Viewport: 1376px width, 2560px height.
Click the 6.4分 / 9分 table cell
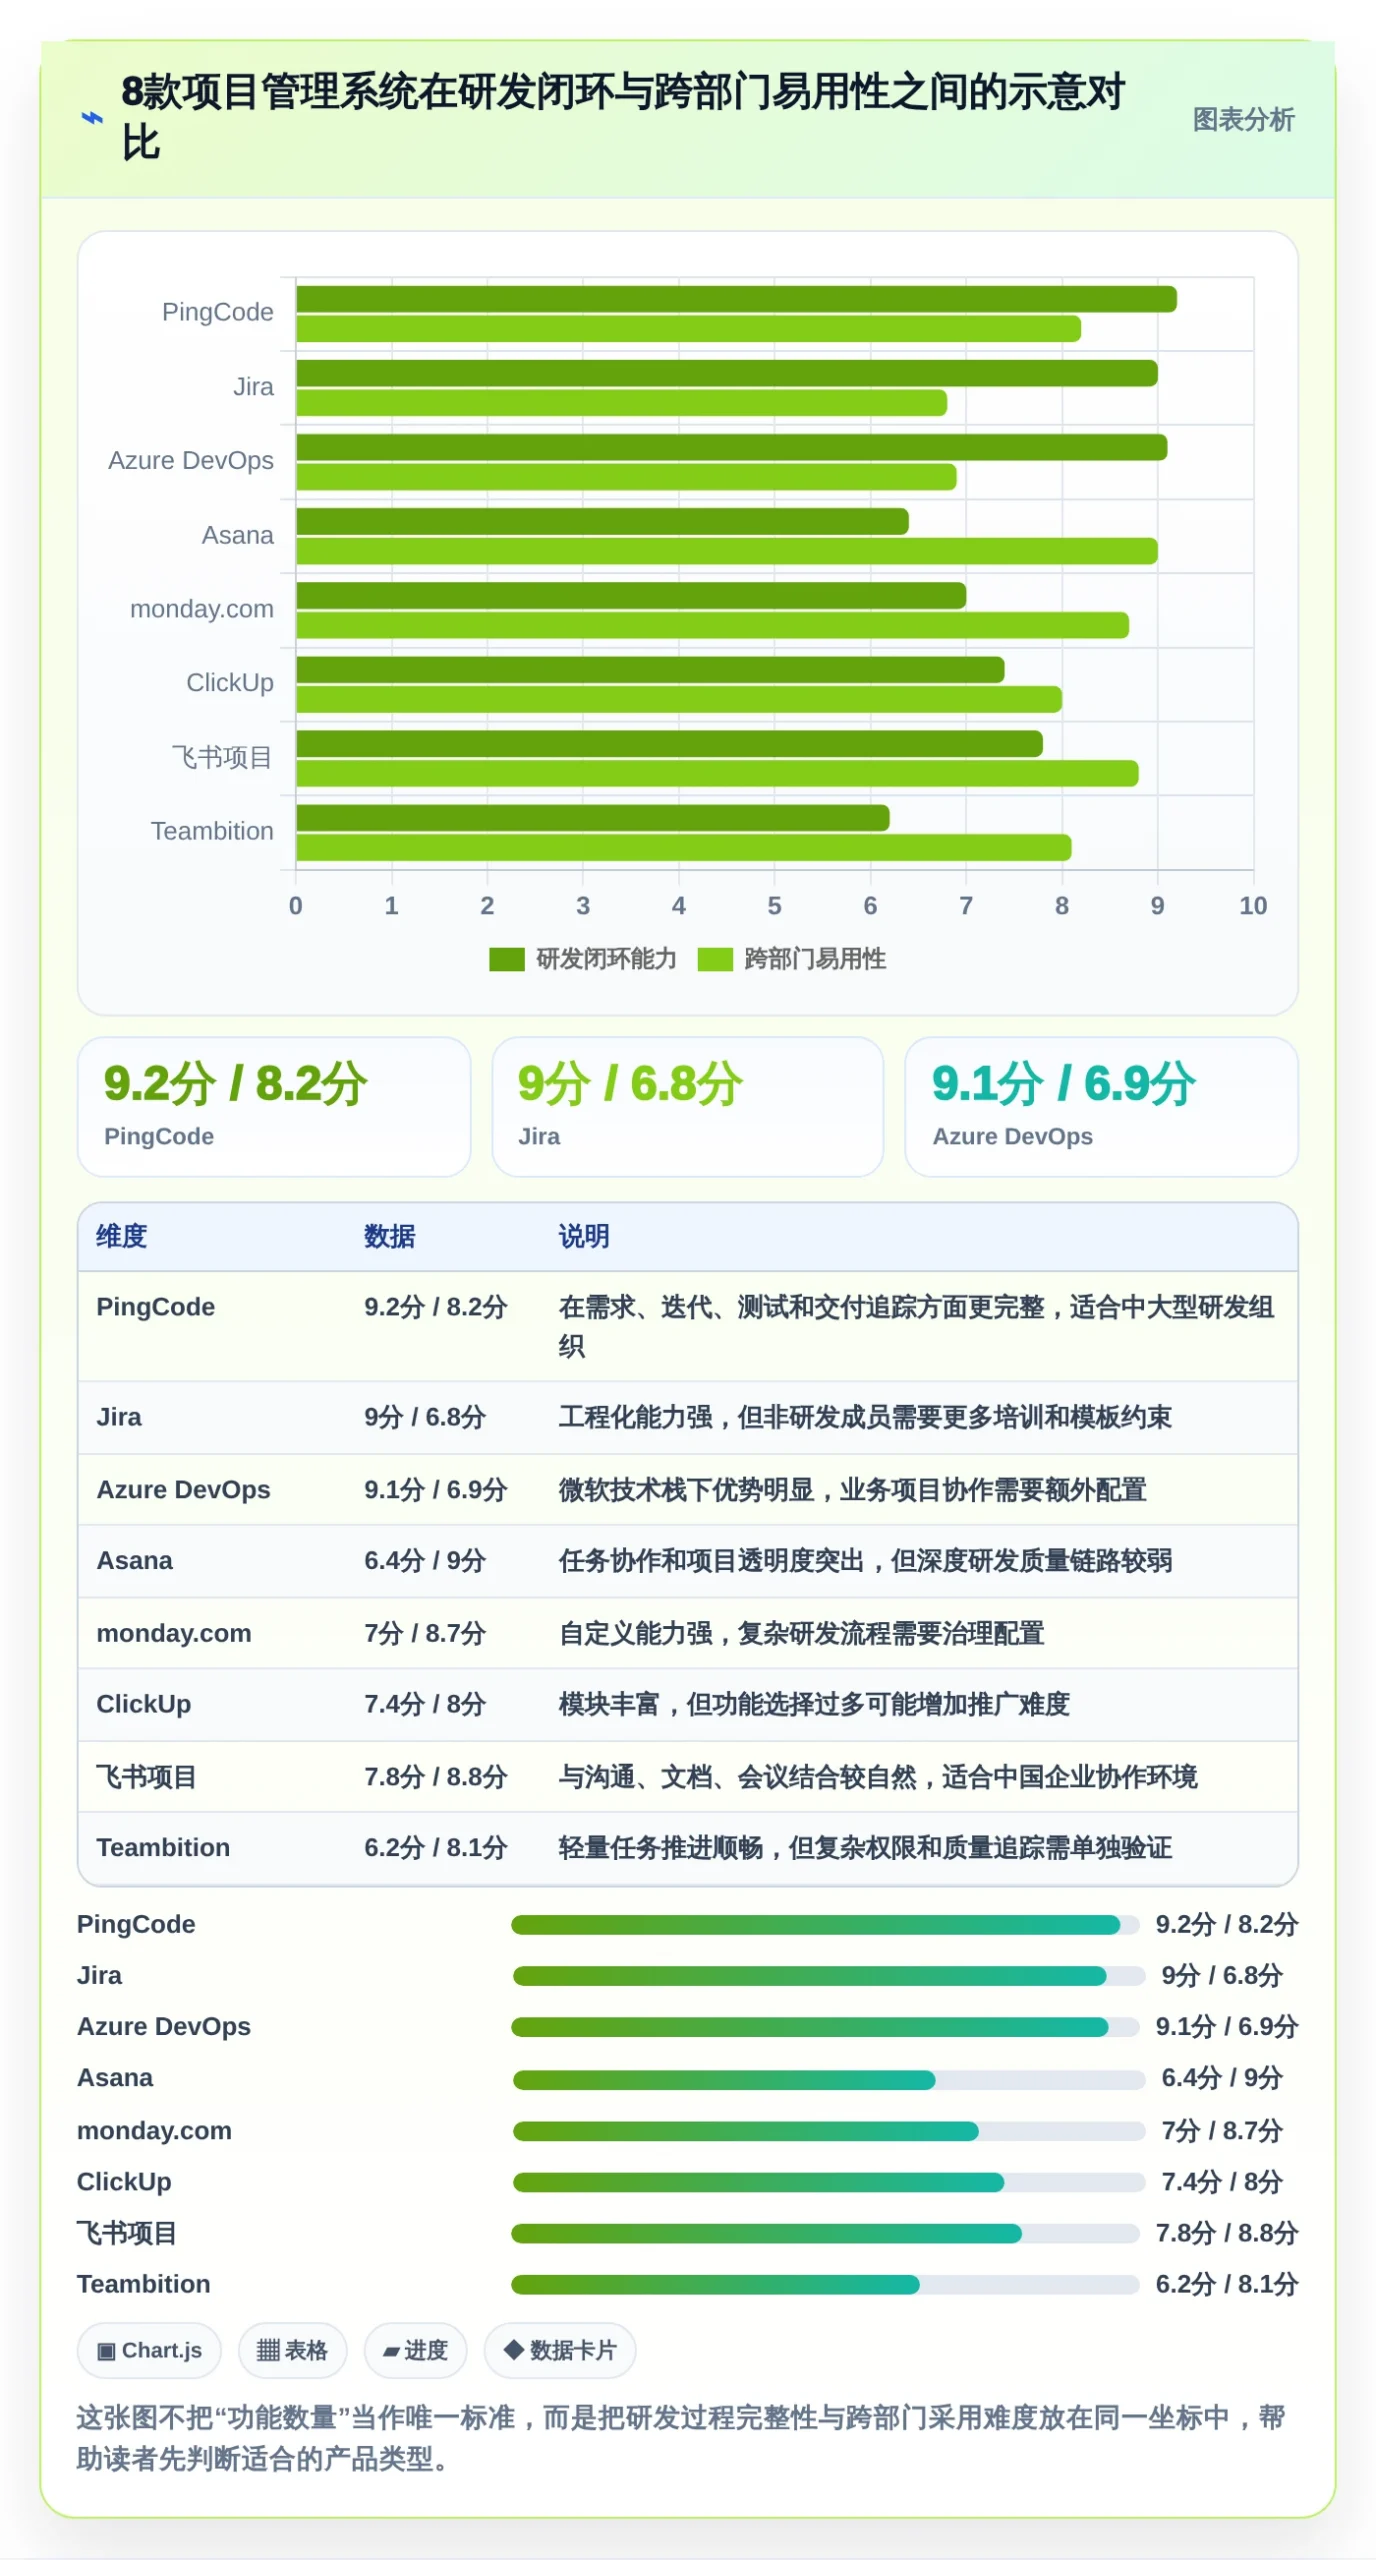pyautogui.click(x=425, y=1560)
